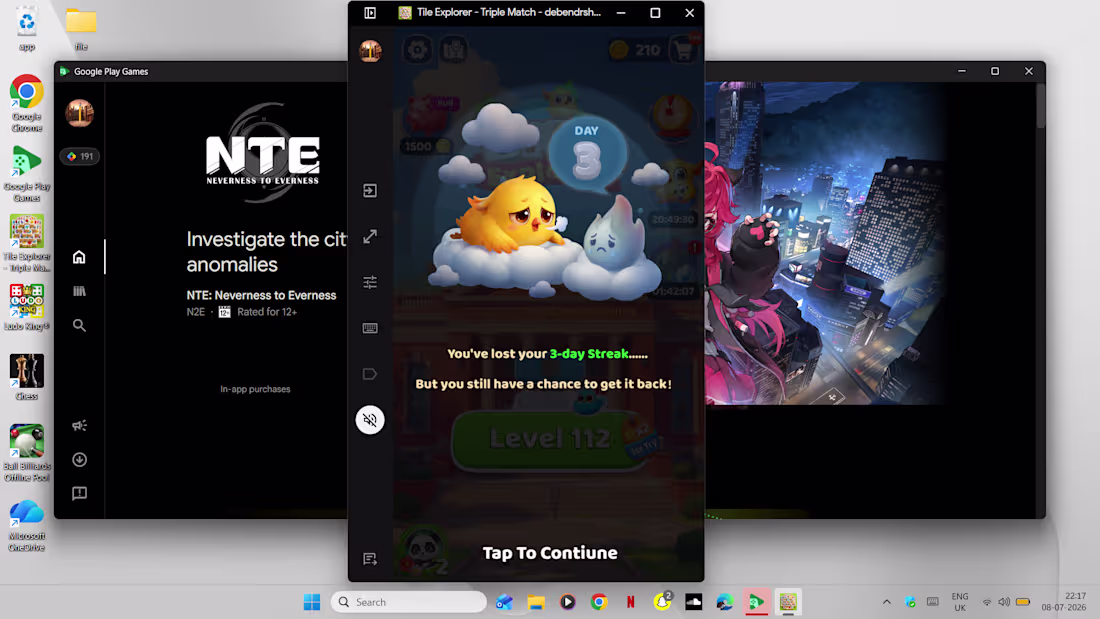This screenshot has width=1100, height=619.
Task: Open the Recycle Bin desktop icon labeled 'app'
Action: pyautogui.click(x=27, y=29)
